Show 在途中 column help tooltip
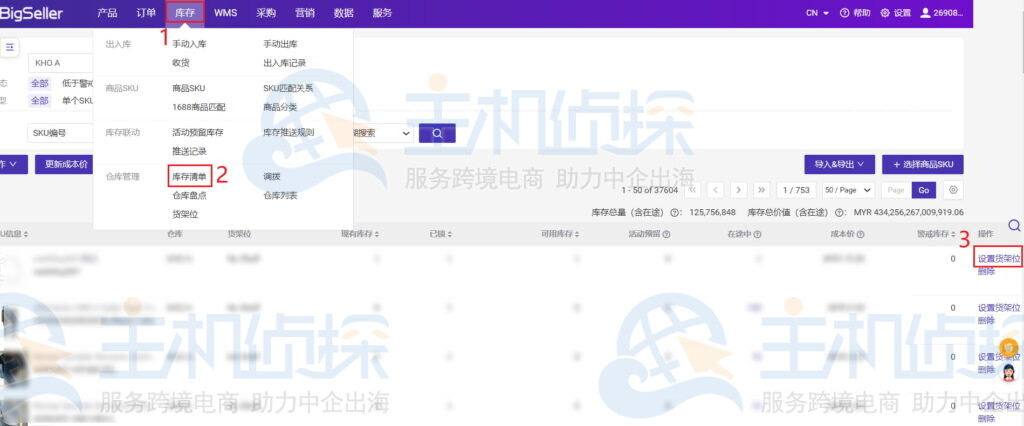 click(757, 234)
